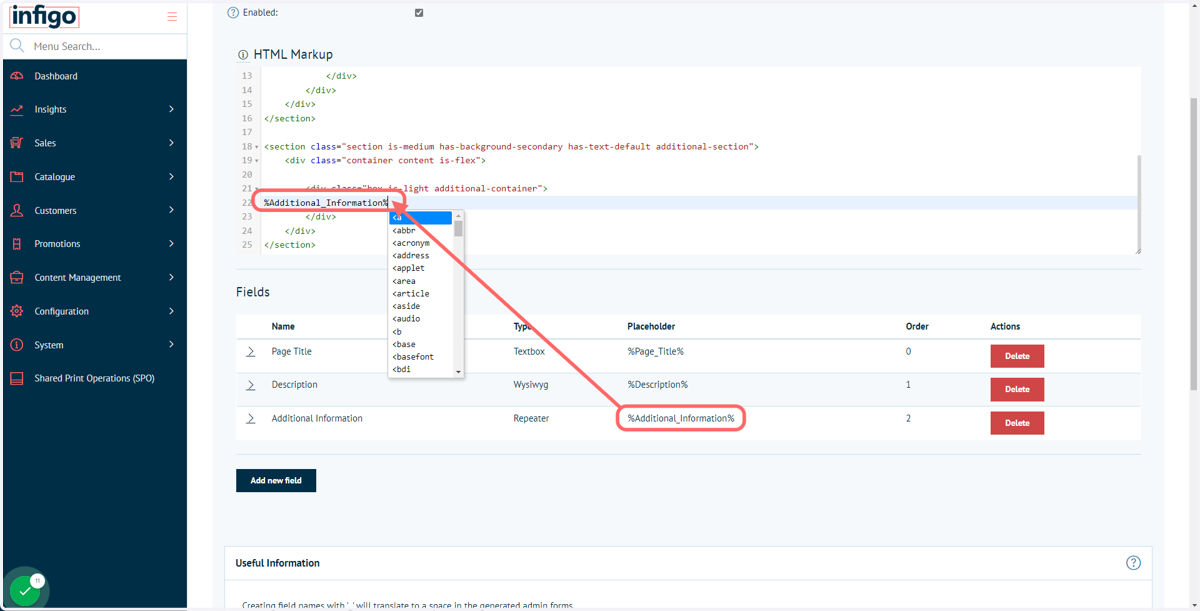Screen dimensions: 1200x611
Task: Click the System info icon
Action: (17, 345)
